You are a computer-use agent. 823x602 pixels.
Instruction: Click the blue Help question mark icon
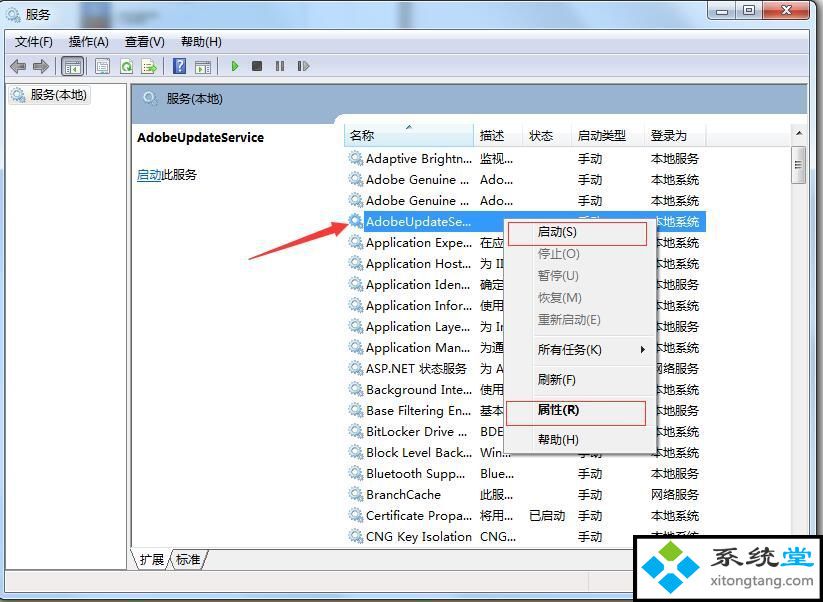[x=180, y=66]
